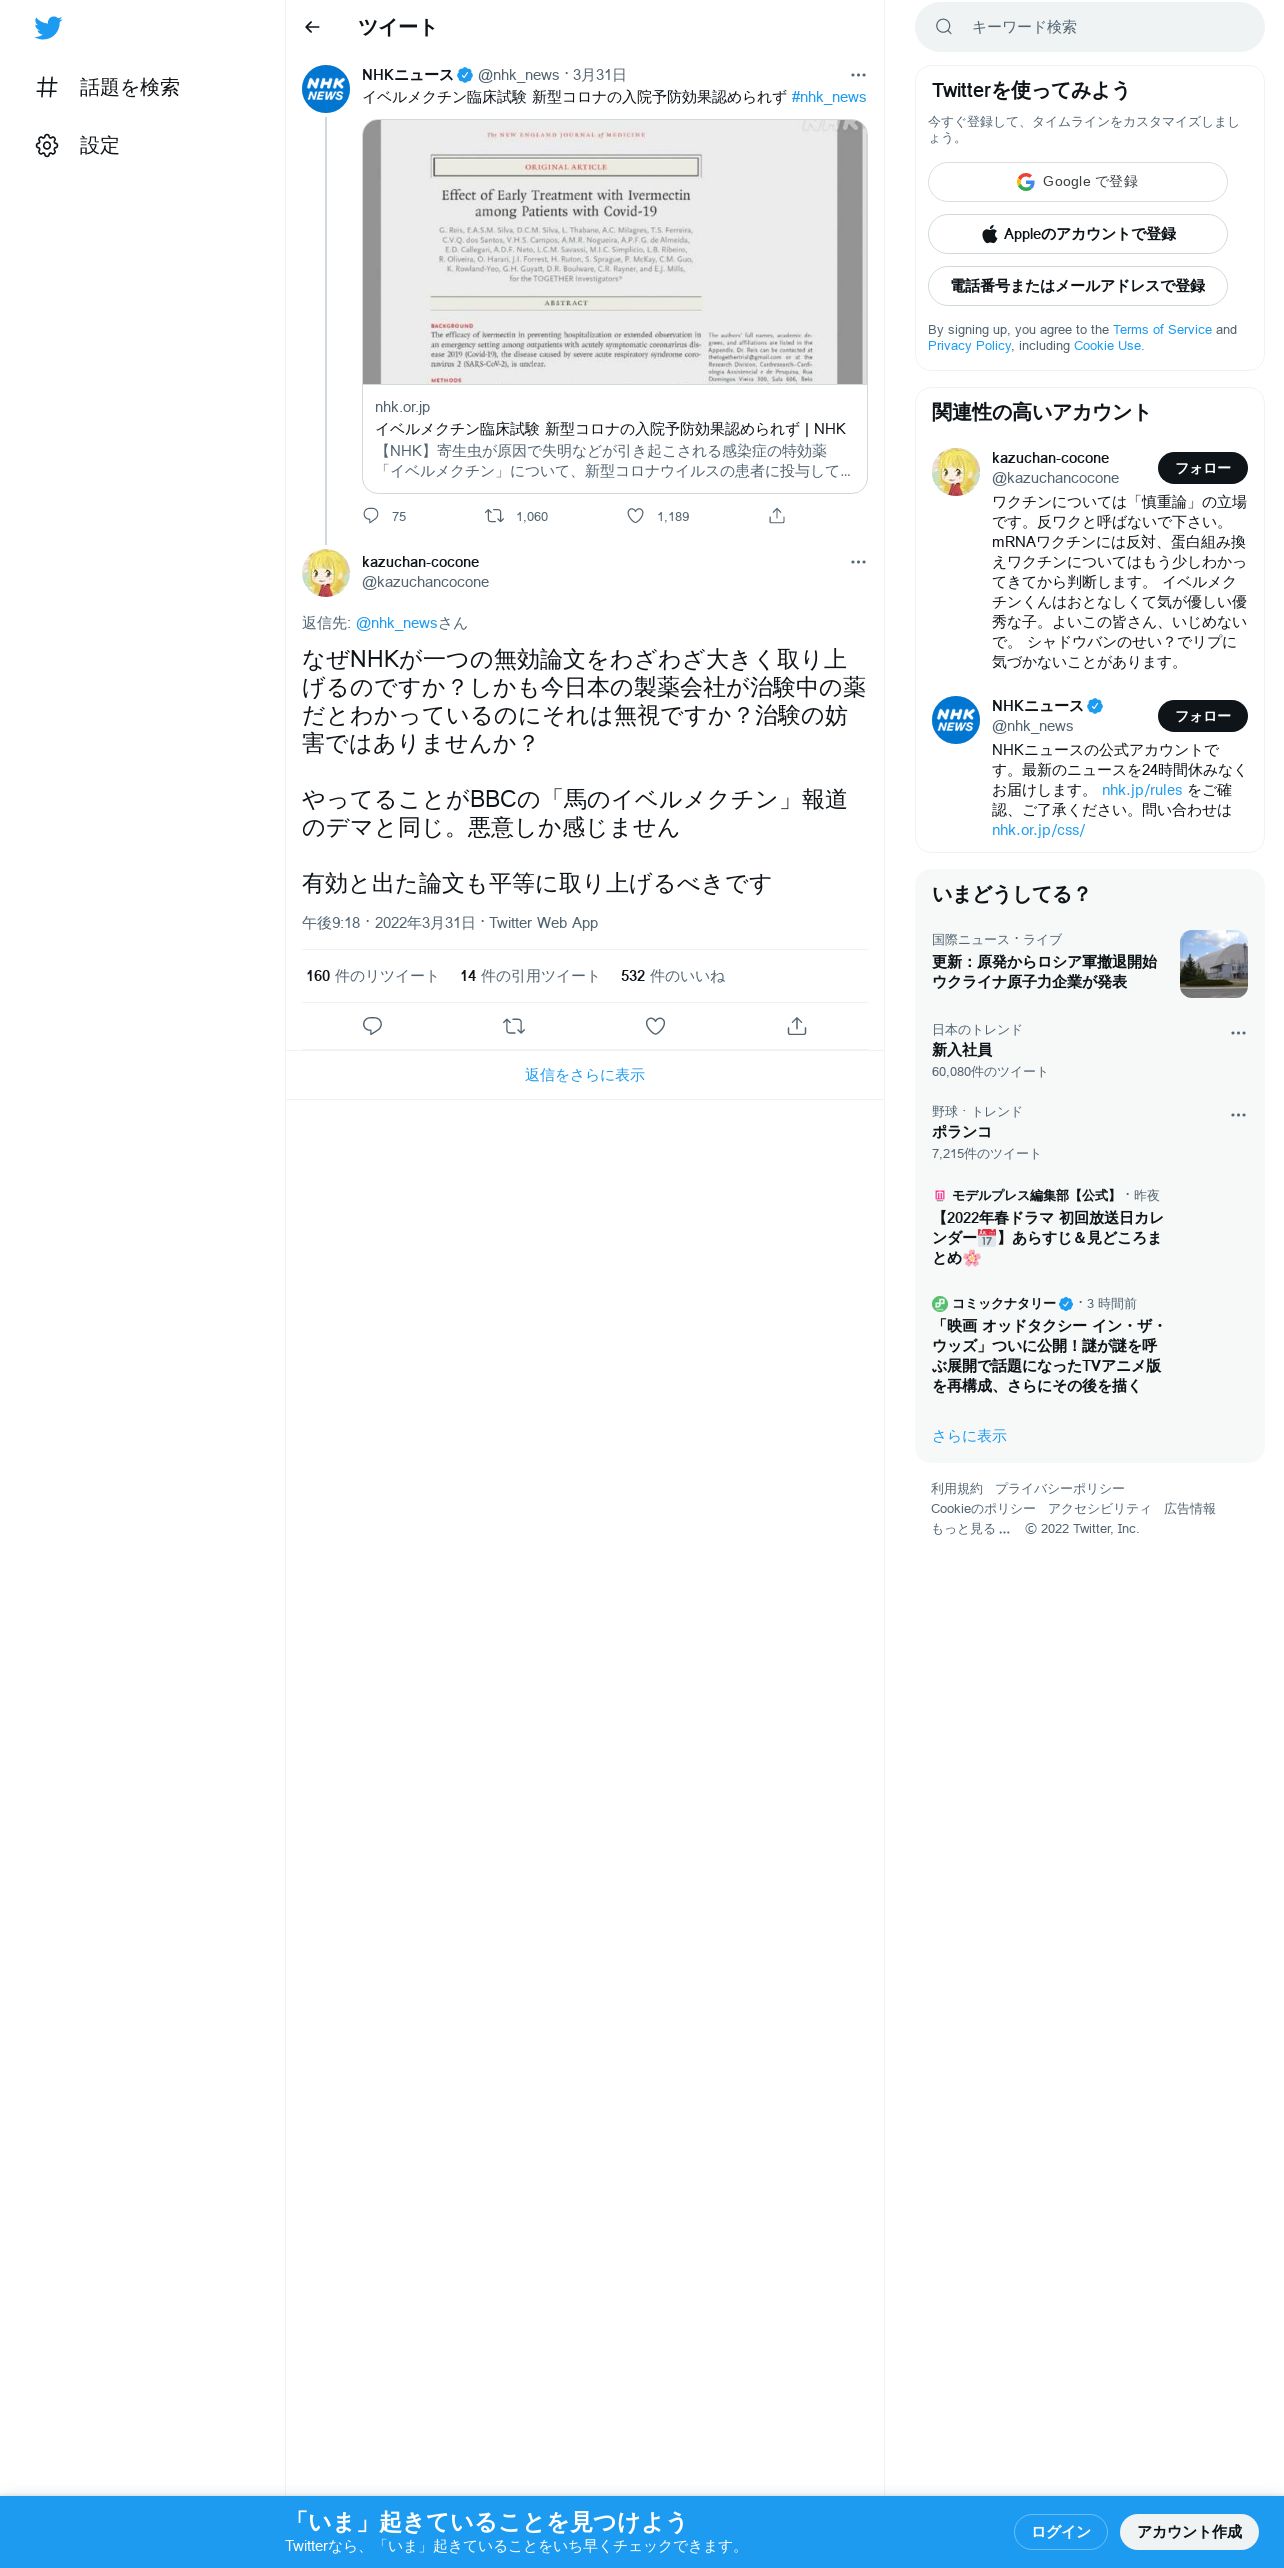This screenshot has width=1284, height=2568.
Task: Like the NHK tweet with 1,189 likes
Action: [635, 516]
